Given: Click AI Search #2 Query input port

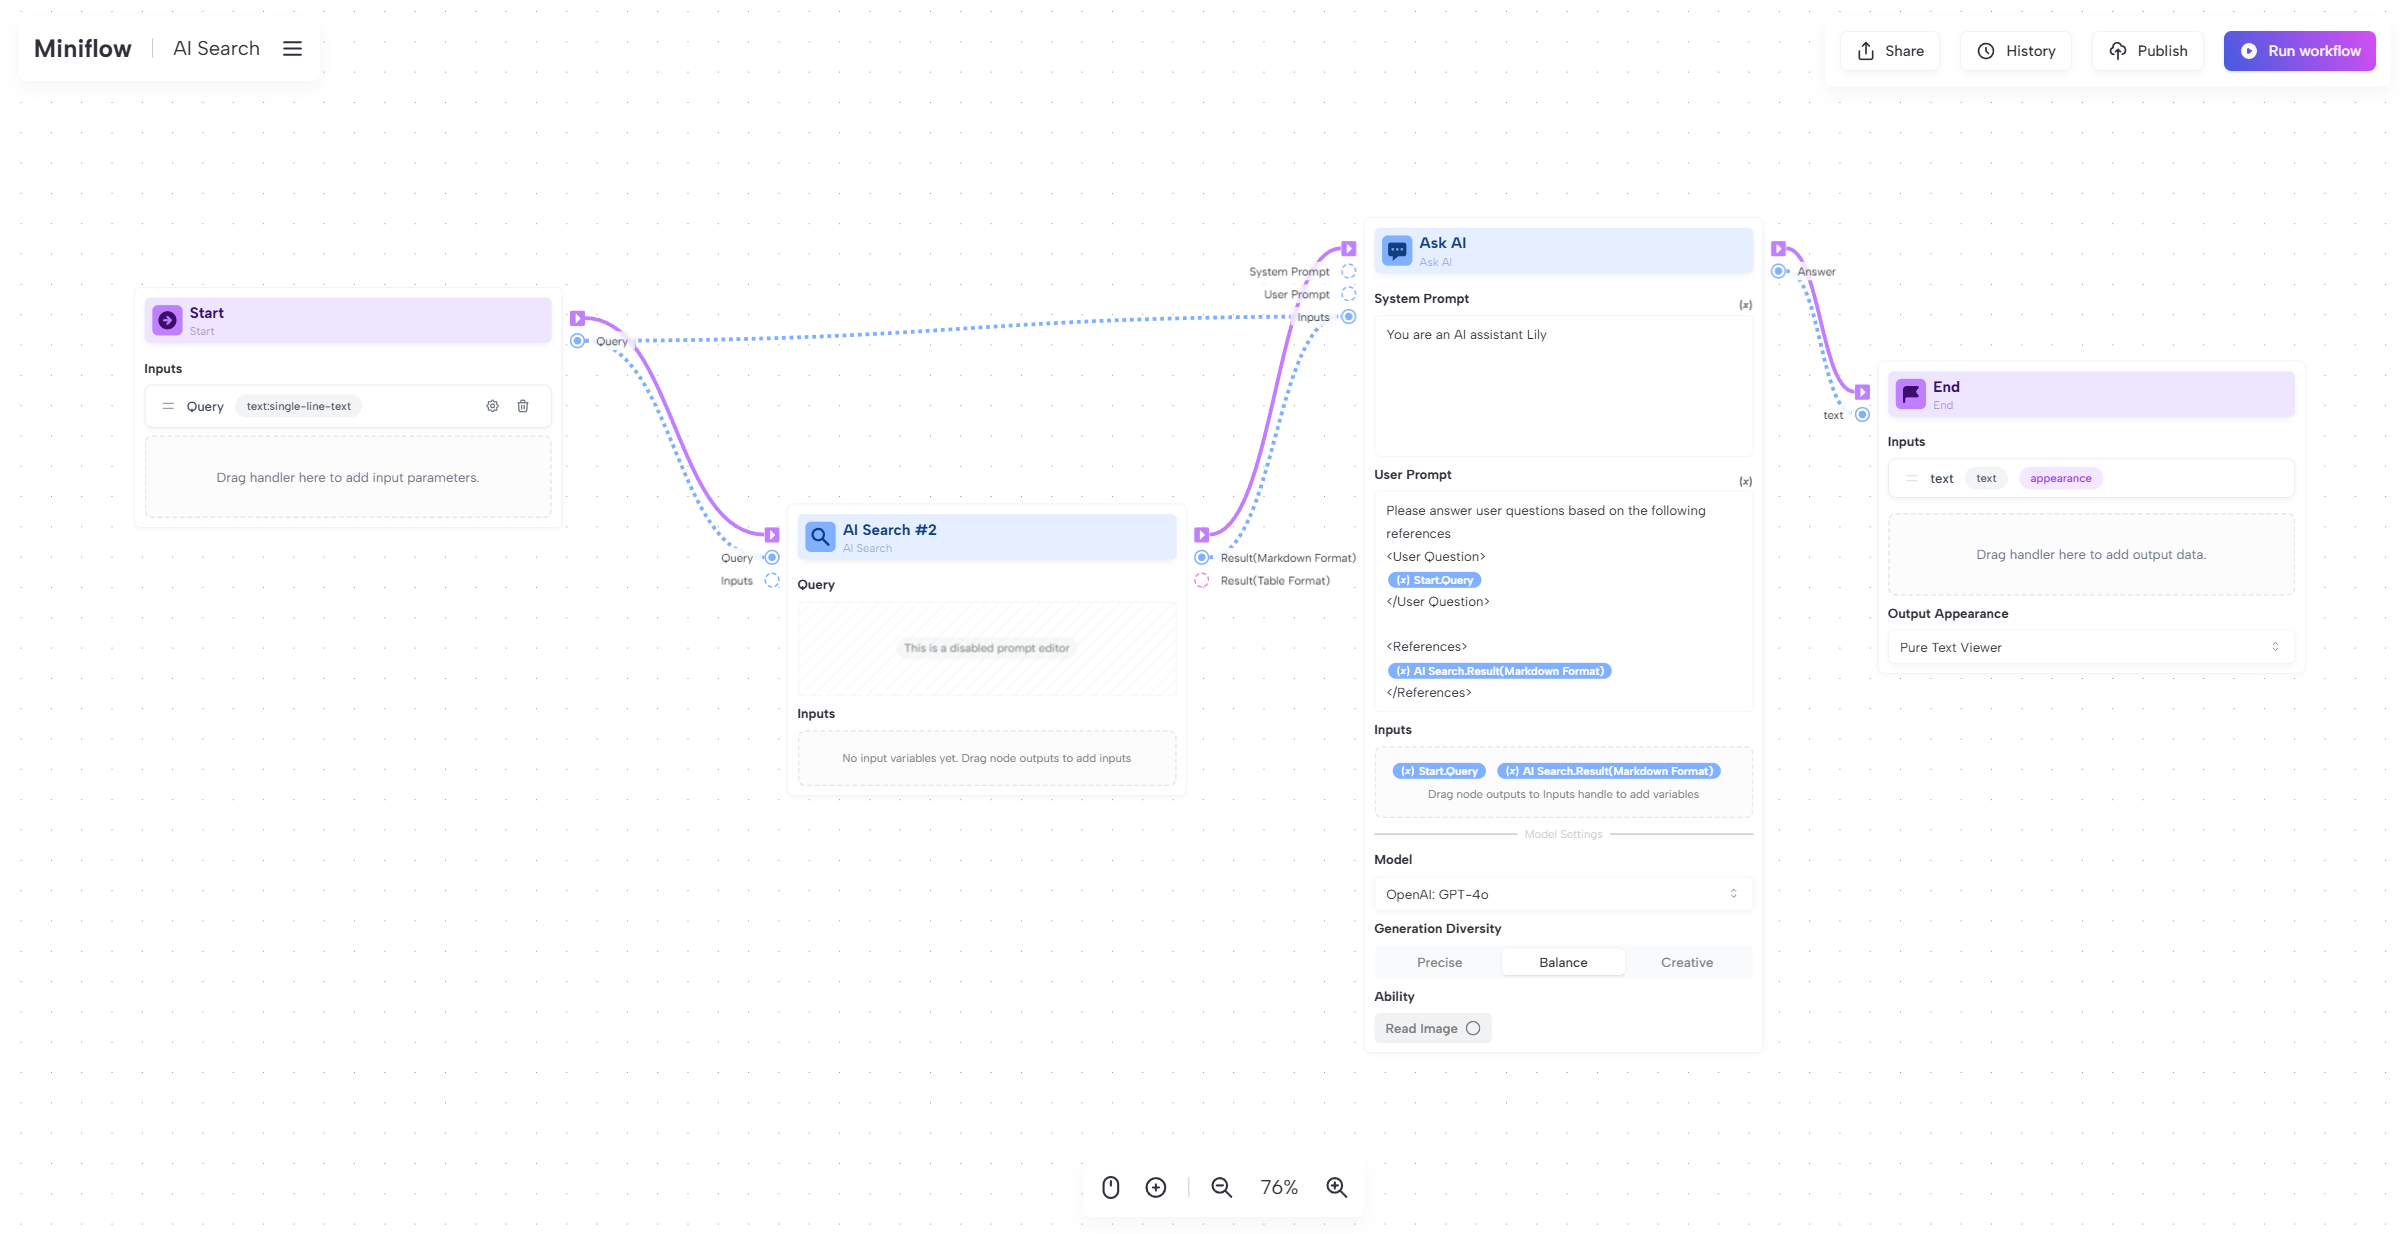Looking at the screenshot, I should pyautogui.click(x=772, y=558).
